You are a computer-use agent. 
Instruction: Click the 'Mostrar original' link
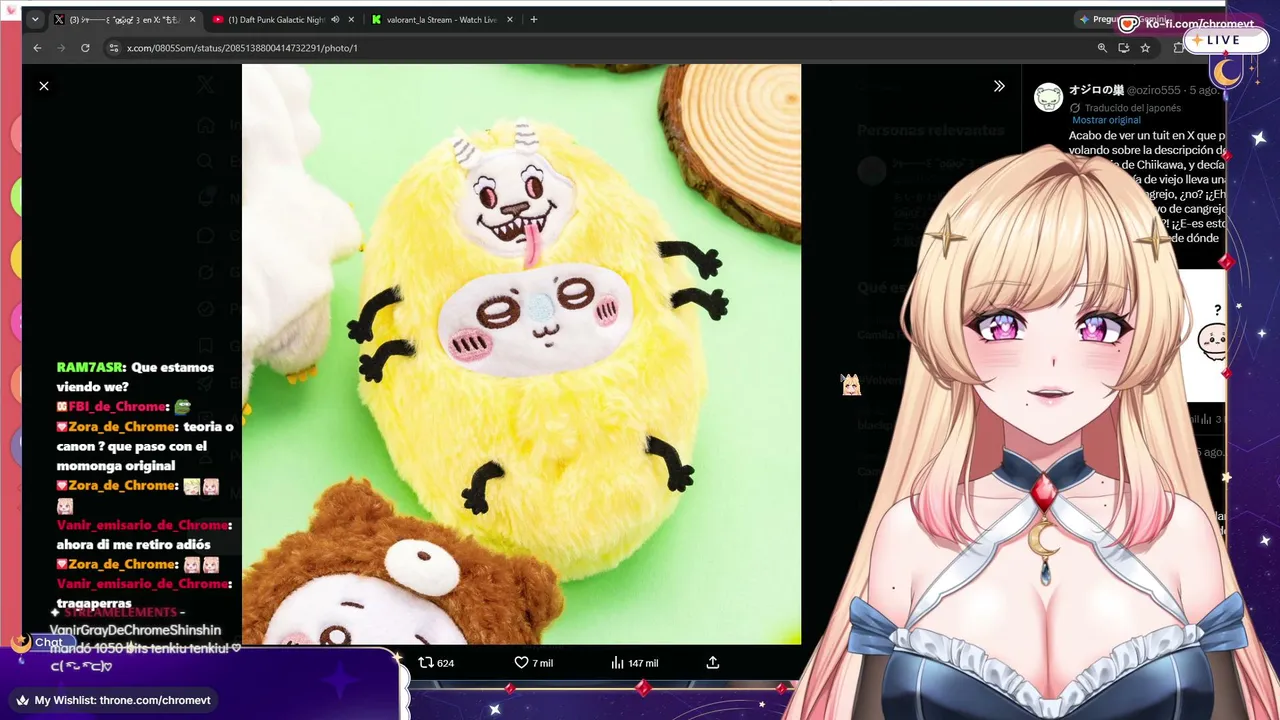1106,120
